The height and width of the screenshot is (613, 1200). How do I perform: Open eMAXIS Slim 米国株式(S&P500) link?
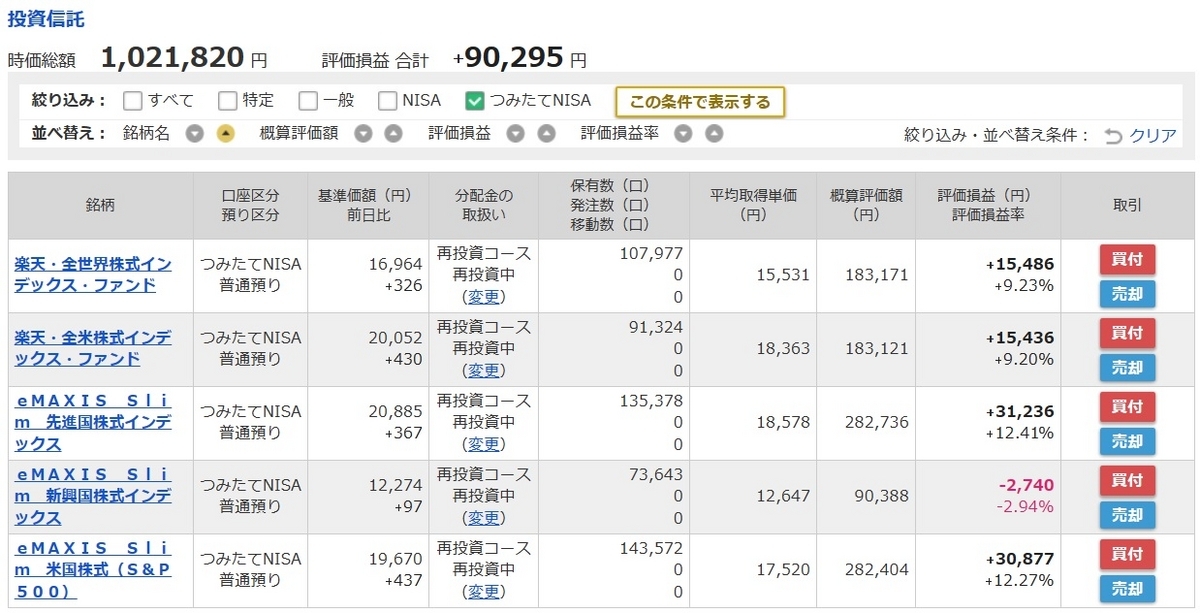click(x=92, y=570)
